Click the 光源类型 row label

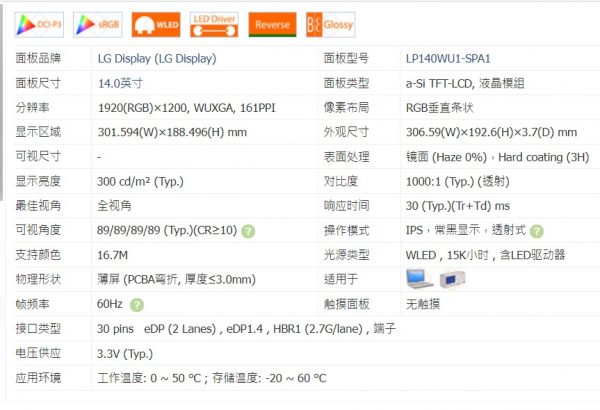[346, 255]
